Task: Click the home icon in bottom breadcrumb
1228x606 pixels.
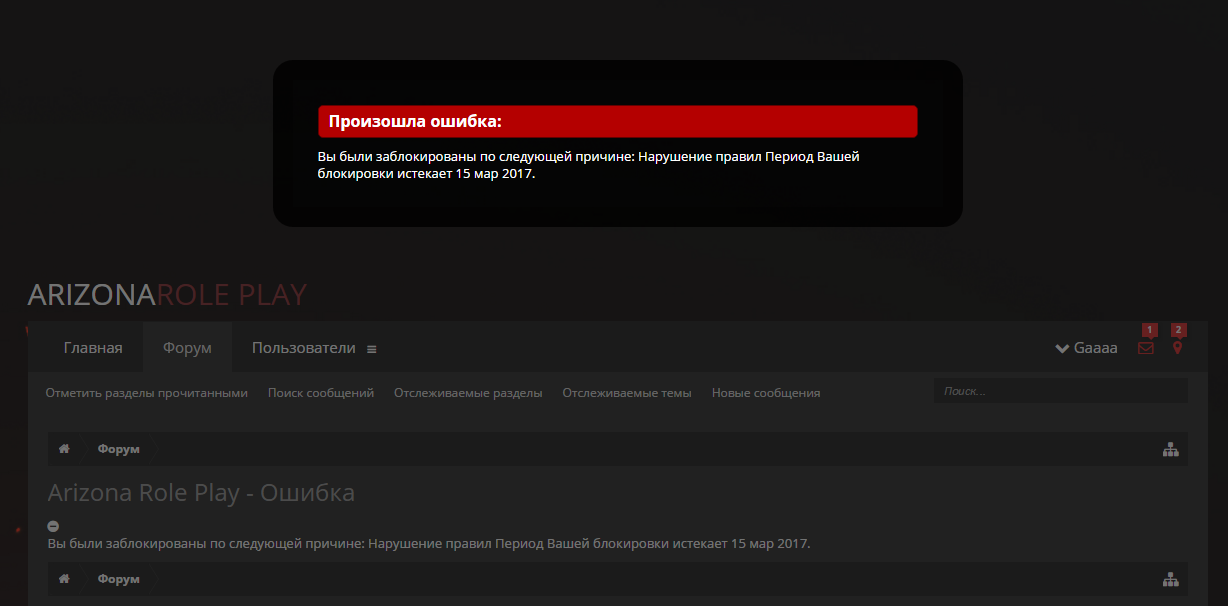Action: 64,579
